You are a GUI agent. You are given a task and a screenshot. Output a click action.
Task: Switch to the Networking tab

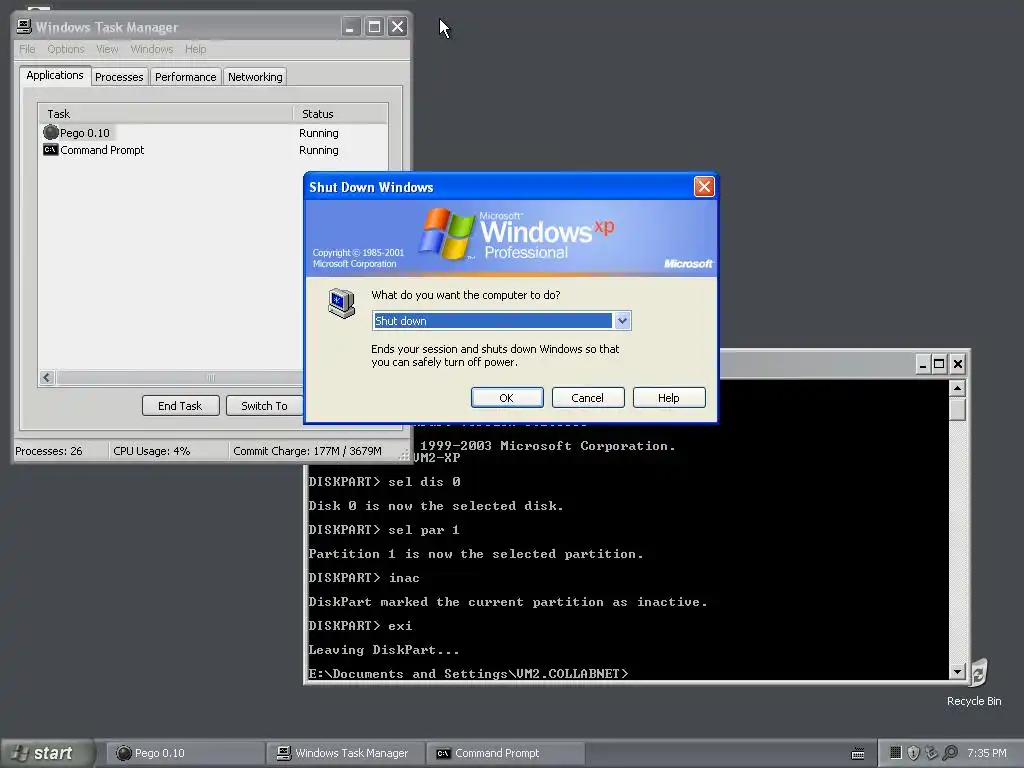point(255,76)
